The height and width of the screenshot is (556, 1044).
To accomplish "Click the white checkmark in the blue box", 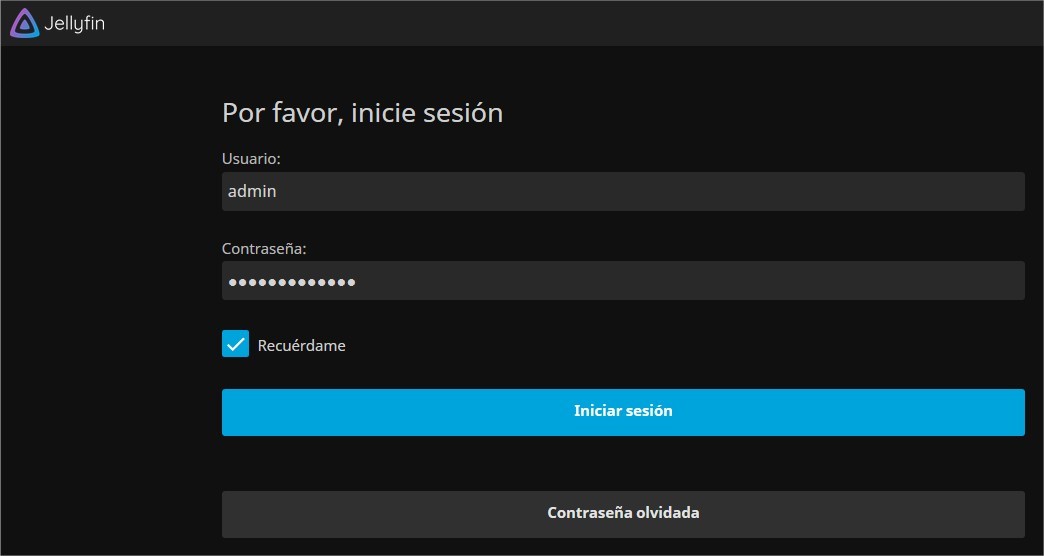I will (235, 344).
